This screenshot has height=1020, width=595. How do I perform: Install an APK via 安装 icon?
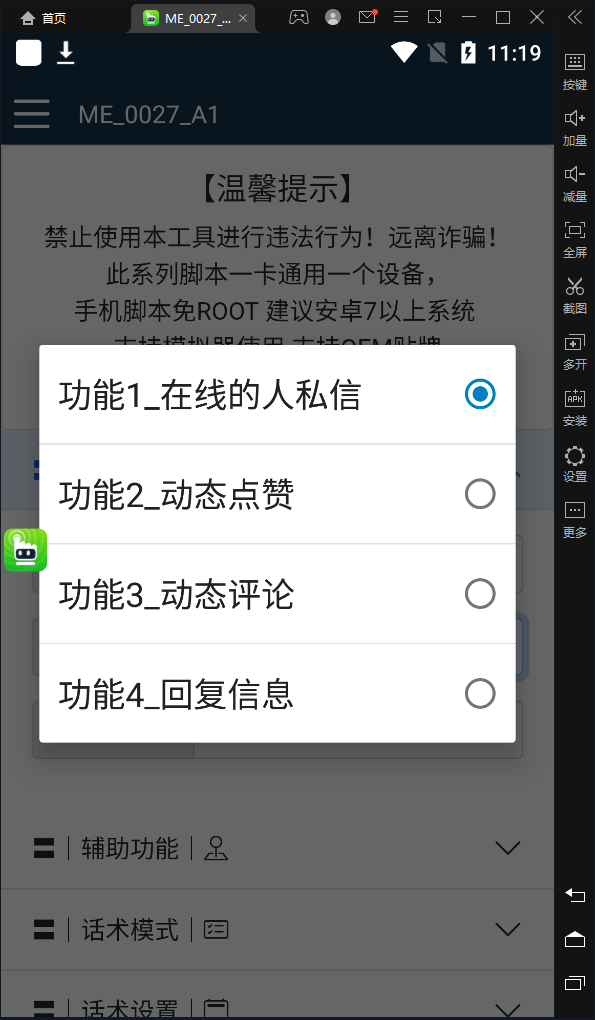(x=575, y=407)
